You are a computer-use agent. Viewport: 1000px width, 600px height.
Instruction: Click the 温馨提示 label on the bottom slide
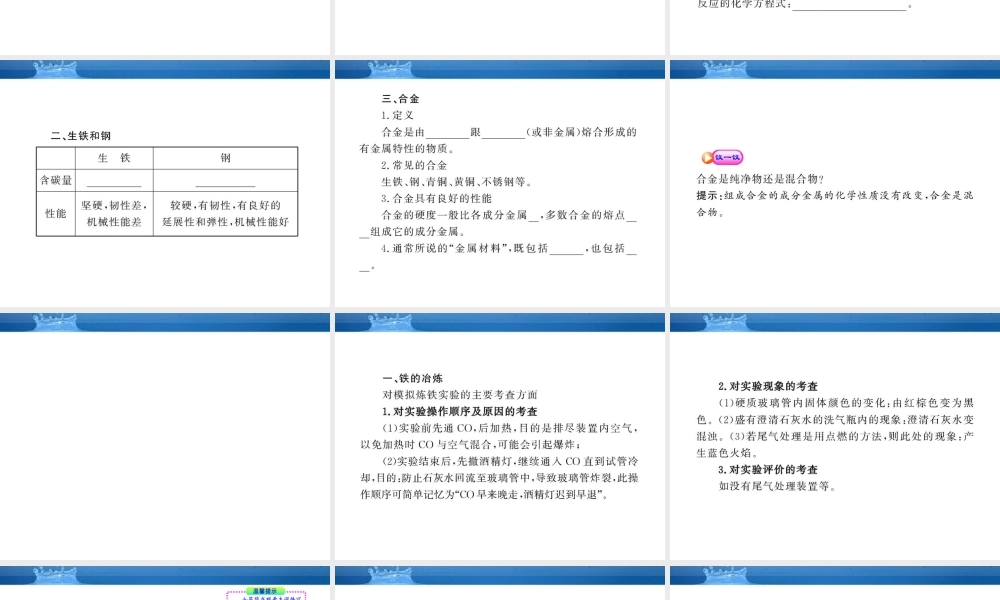click(266, 591)
